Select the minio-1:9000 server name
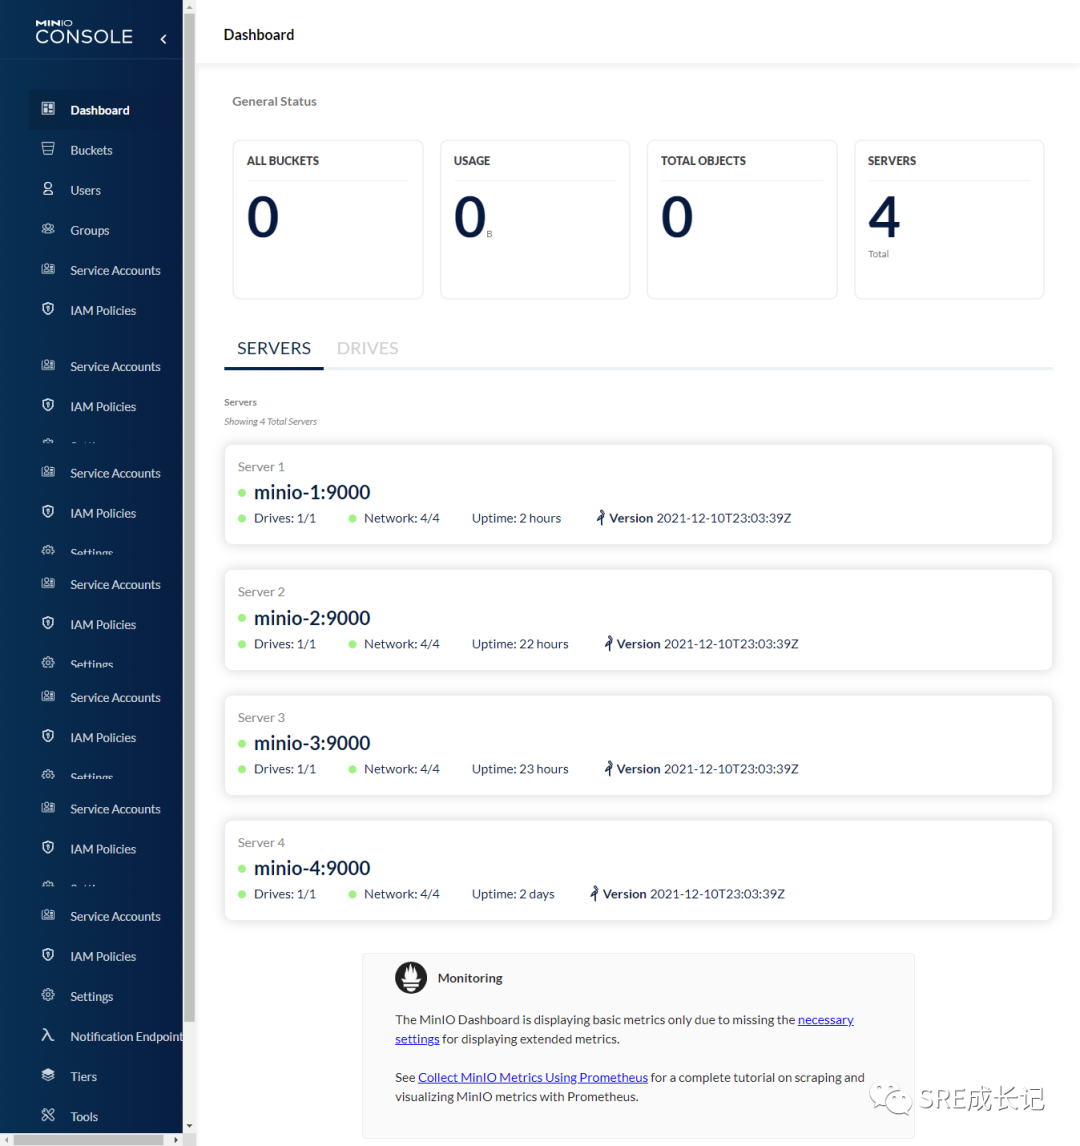 [312, 493]
